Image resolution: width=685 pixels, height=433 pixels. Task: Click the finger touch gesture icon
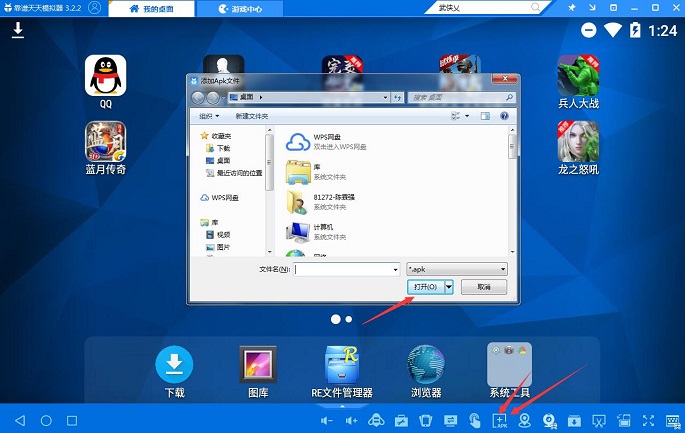pos(475,421)
